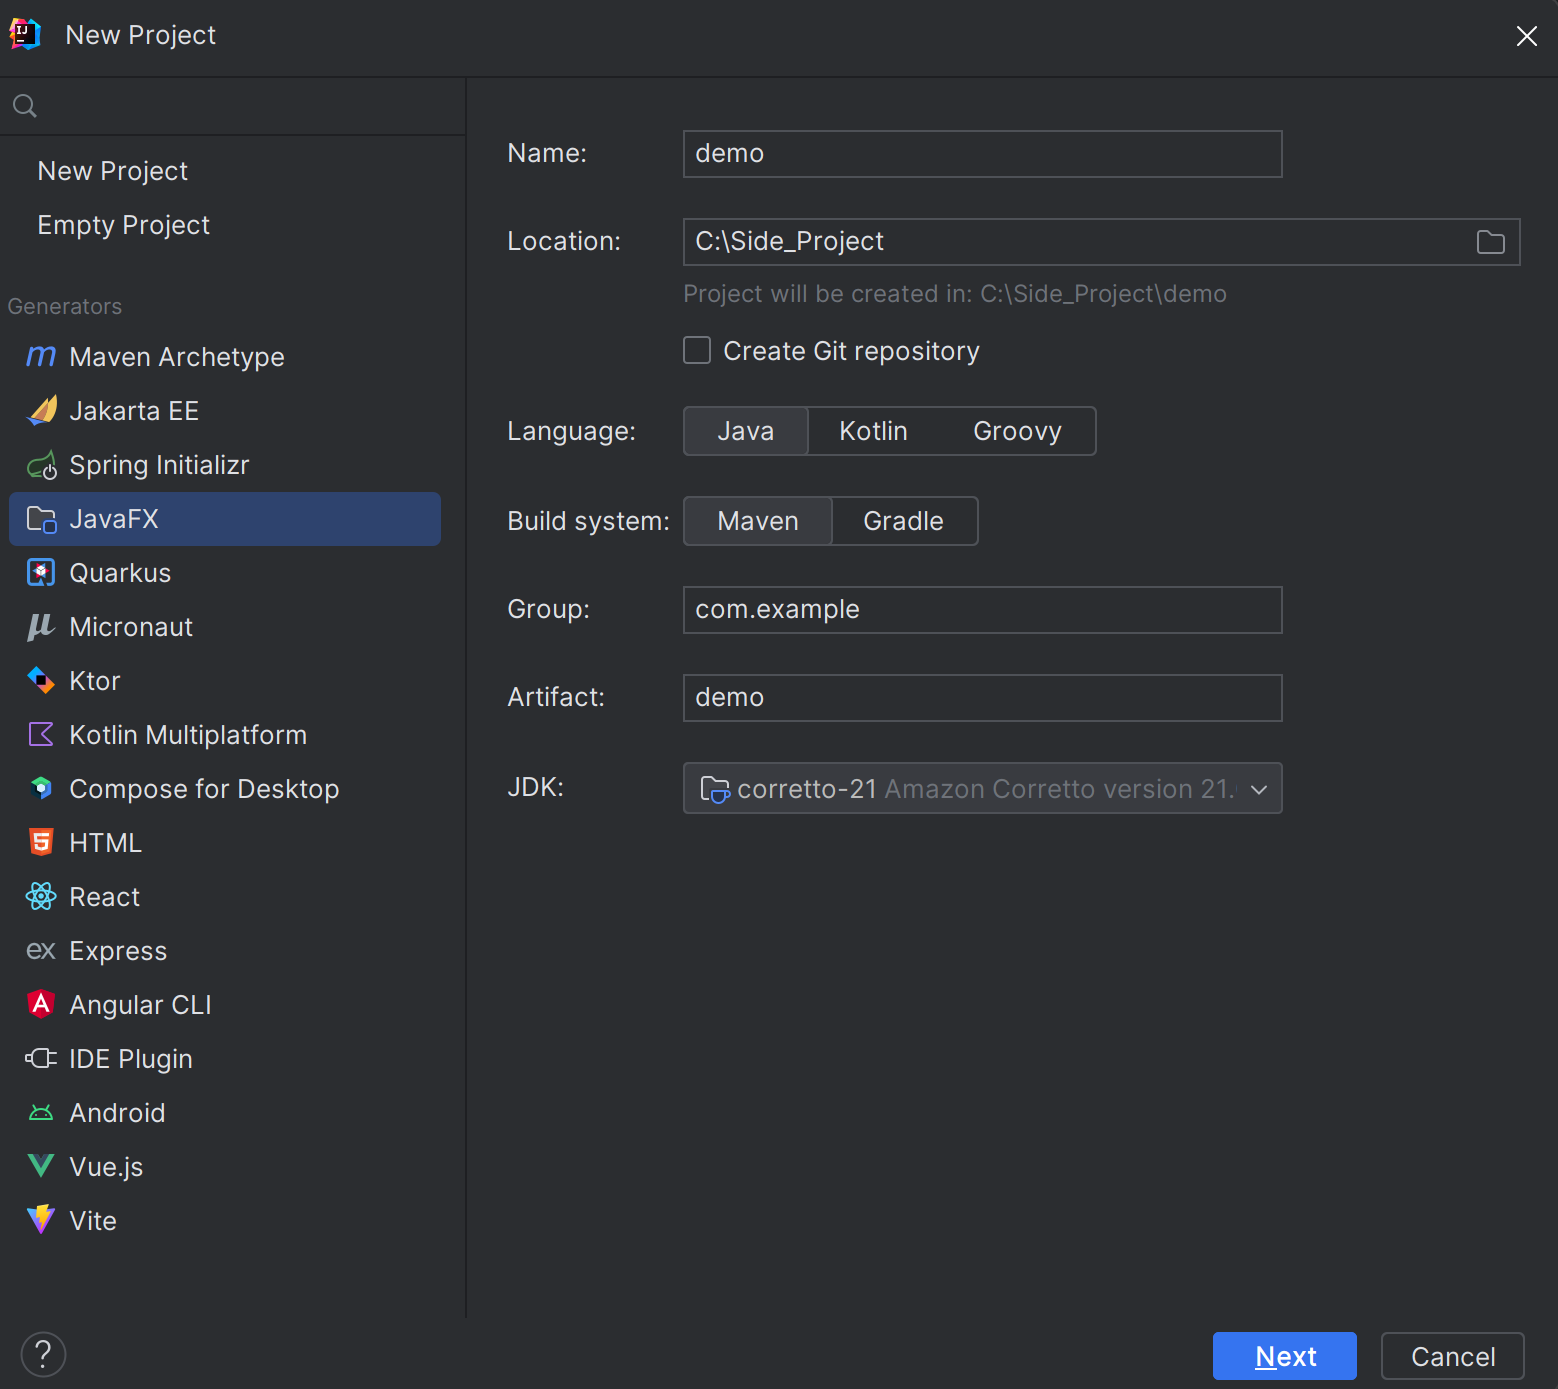
Task: Click the Quarkus generator icon
Action: click(41, 573)
